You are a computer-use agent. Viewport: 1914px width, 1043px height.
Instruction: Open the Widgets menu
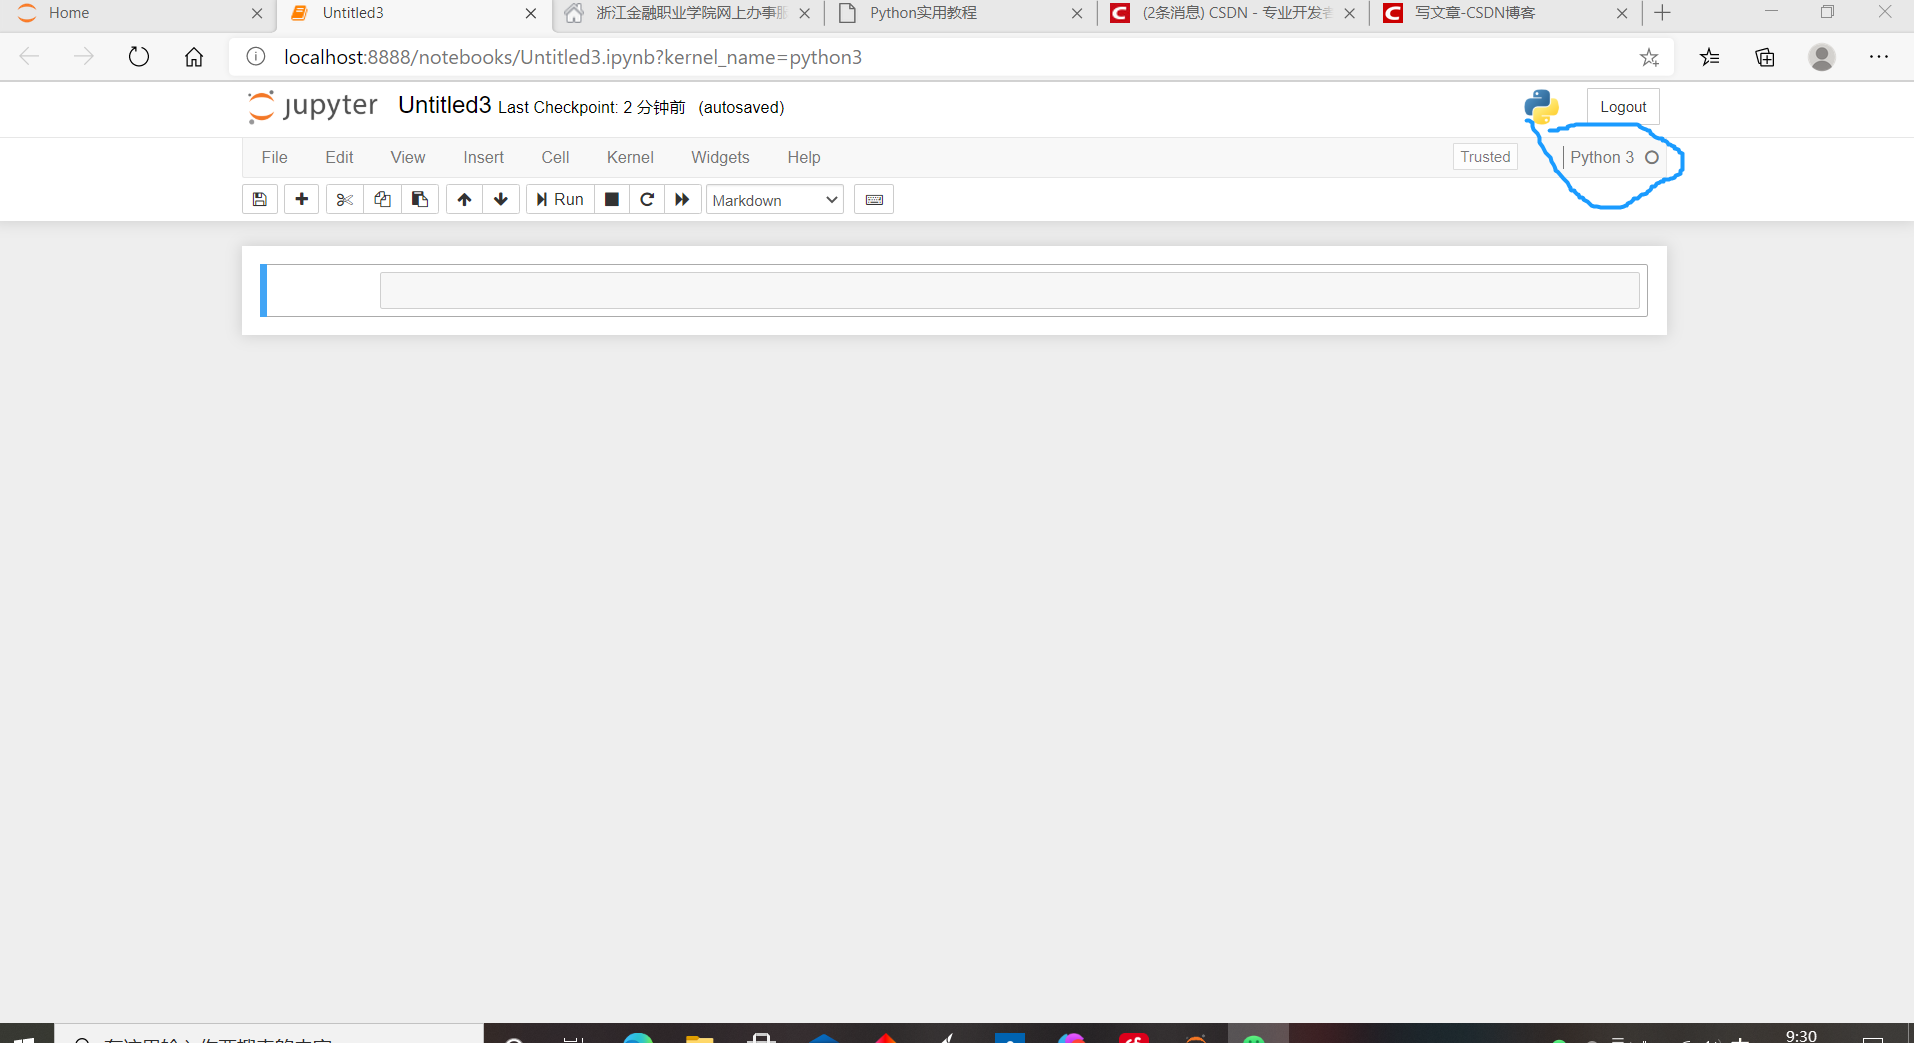pyautogui.click(x=720, y=157)
